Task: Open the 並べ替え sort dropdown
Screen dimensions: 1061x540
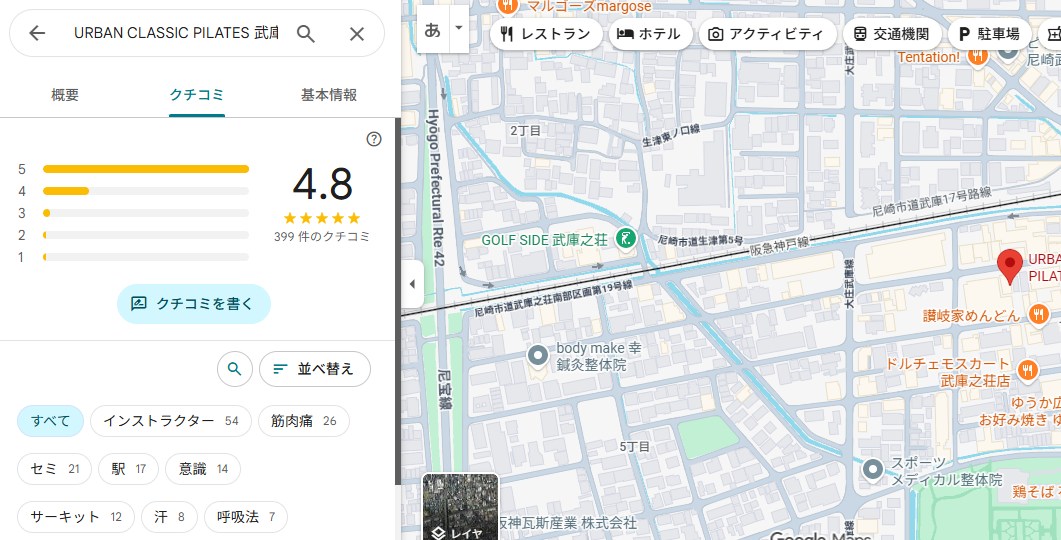Action: point(315,369)
